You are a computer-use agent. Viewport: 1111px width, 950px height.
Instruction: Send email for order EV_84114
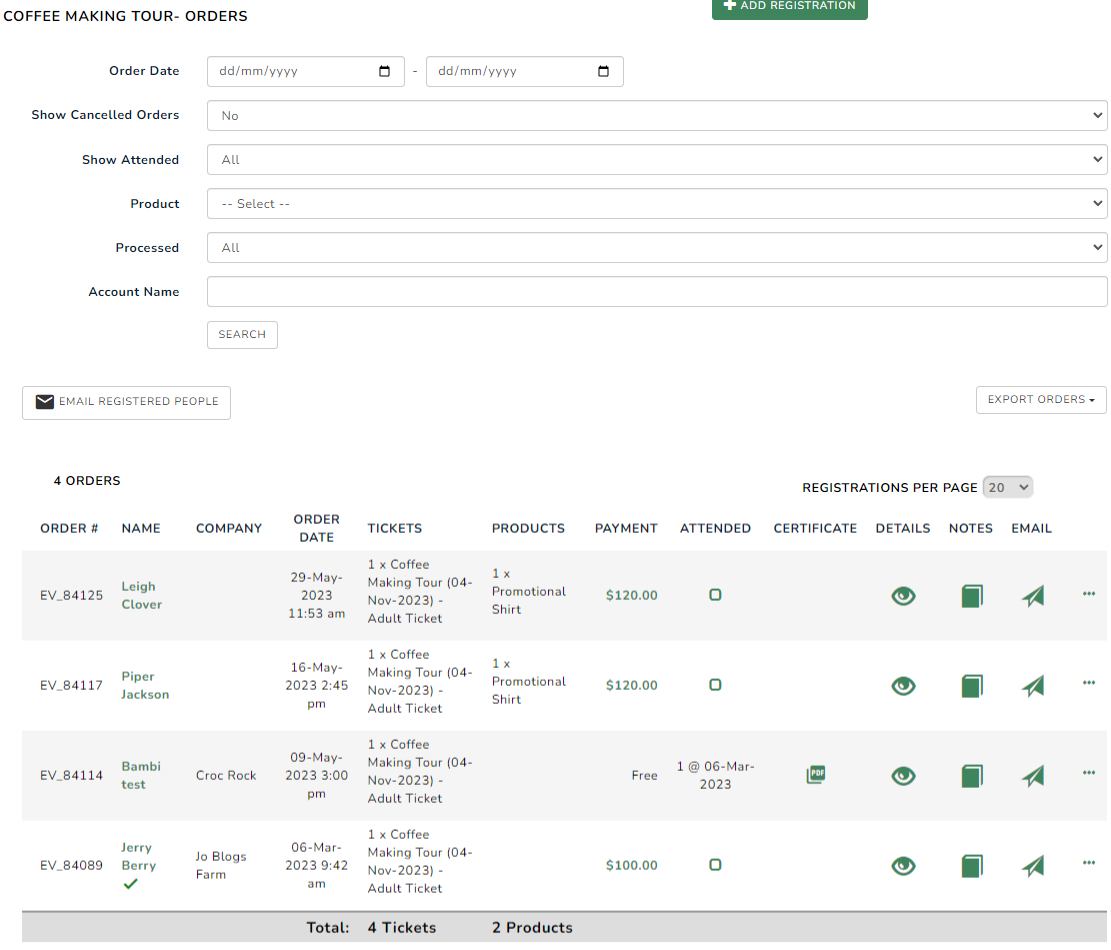1033,776
